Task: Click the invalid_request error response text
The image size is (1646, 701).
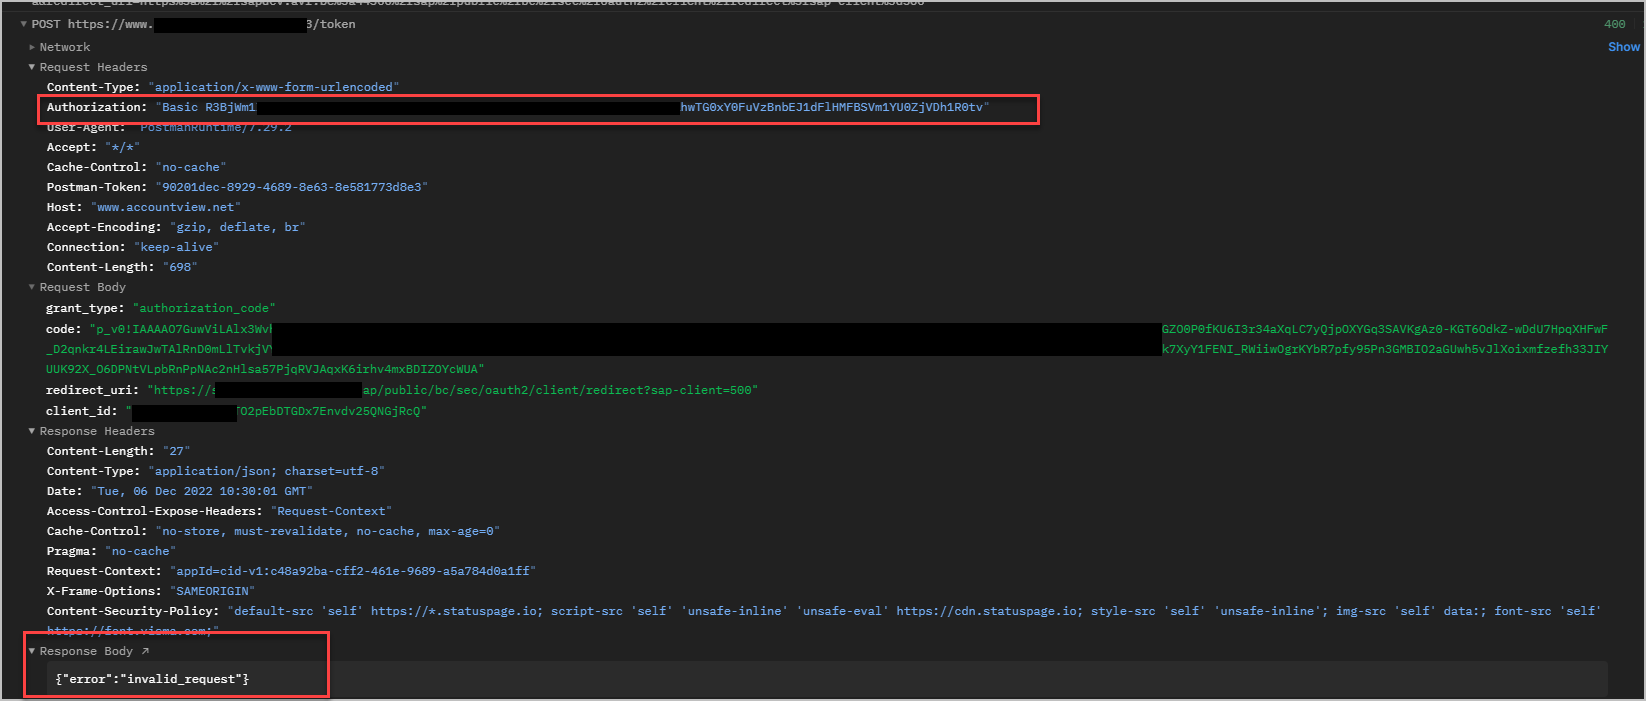Action: [152, 679]
